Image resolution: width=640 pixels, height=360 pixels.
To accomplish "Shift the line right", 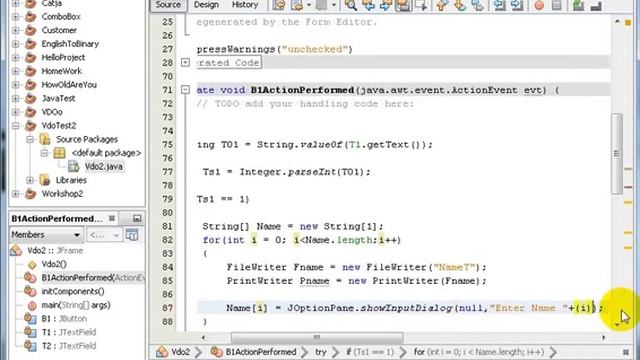I will click(516, 5).
